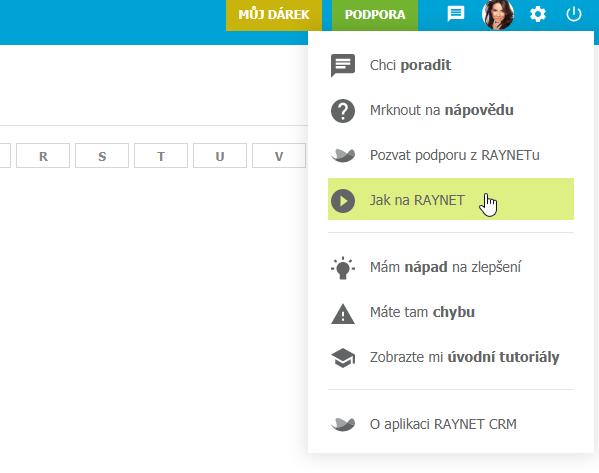Click the question mark help icon

point(343,111)
